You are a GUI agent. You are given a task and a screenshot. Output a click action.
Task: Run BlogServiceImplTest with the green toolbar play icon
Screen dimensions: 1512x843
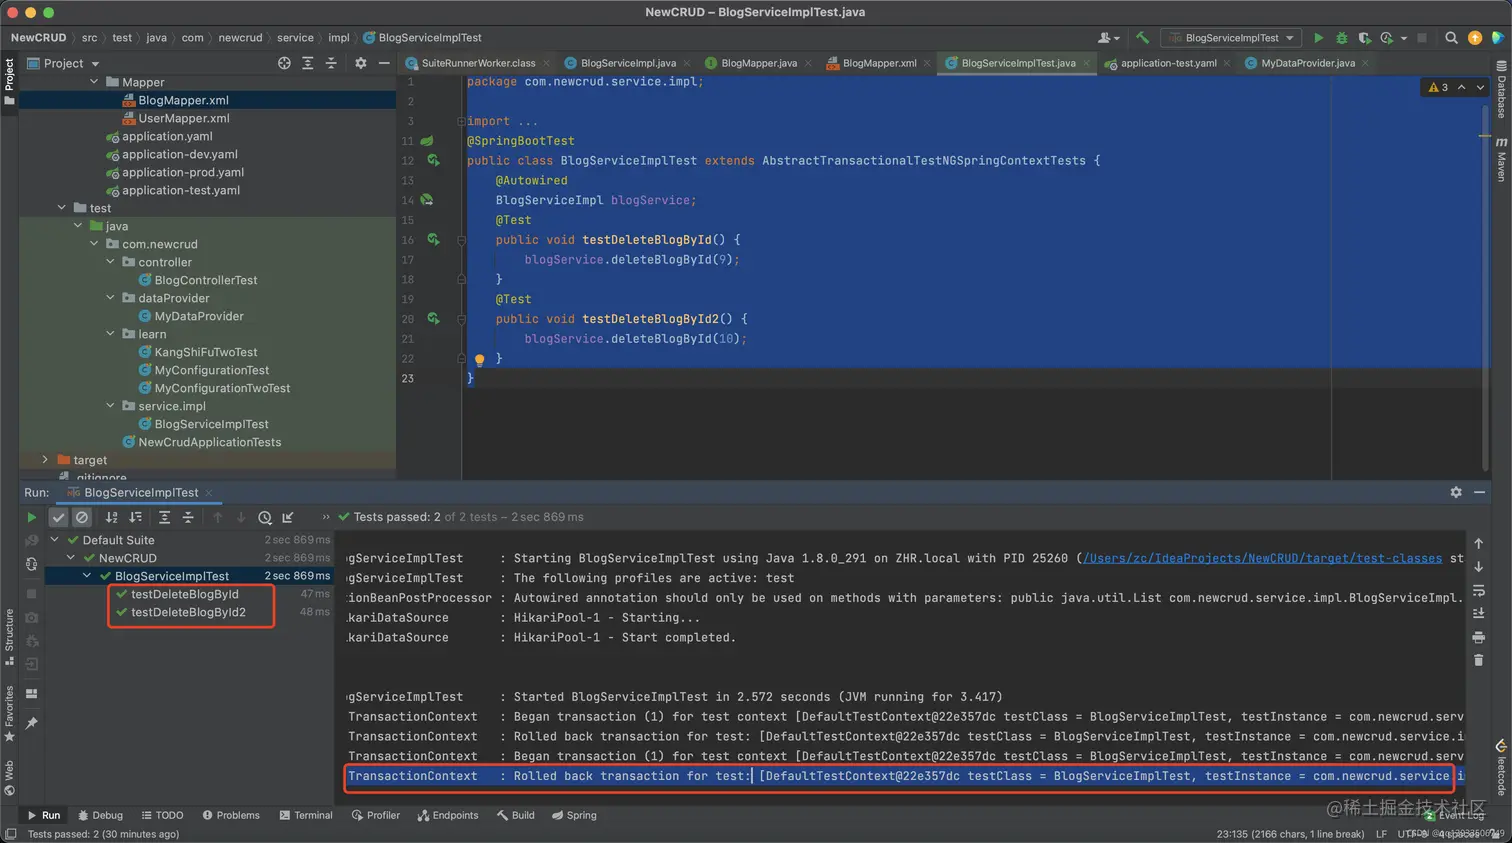point(1318,38)
